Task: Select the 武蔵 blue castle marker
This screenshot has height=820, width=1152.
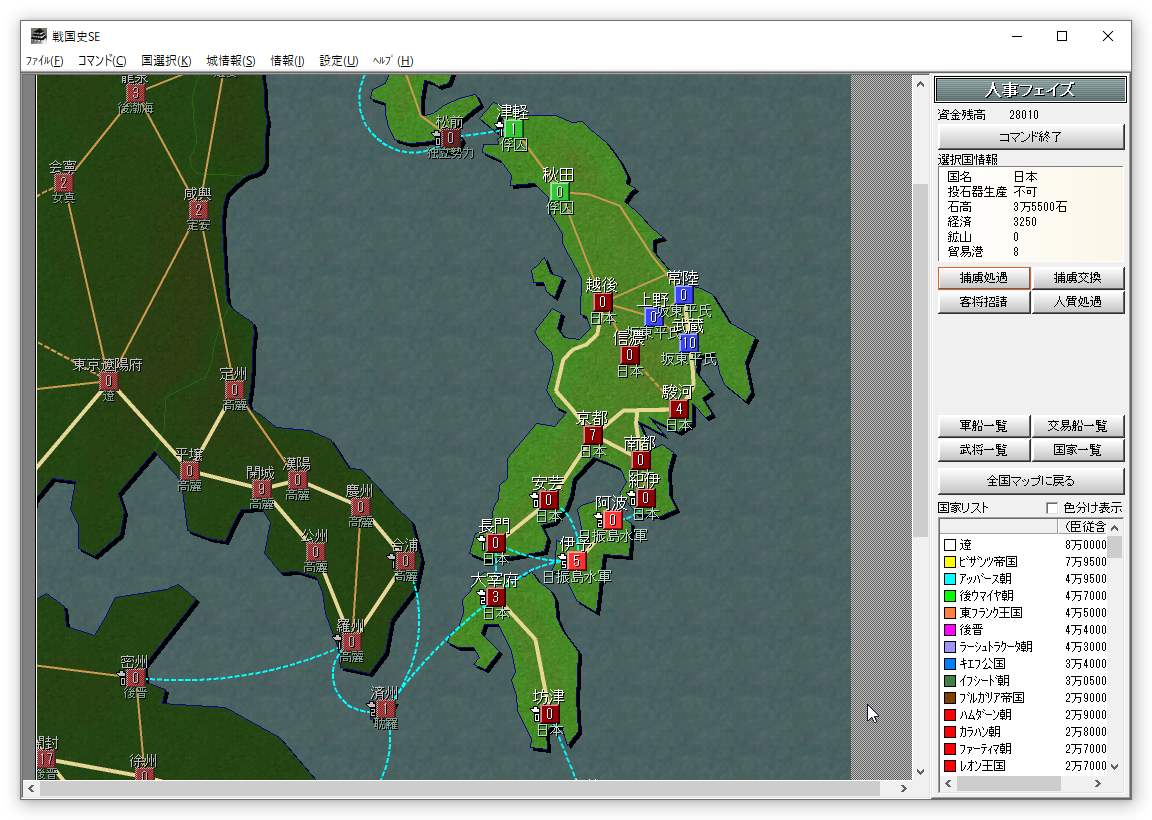Action: pyautogui.click(x=689, y=343)
